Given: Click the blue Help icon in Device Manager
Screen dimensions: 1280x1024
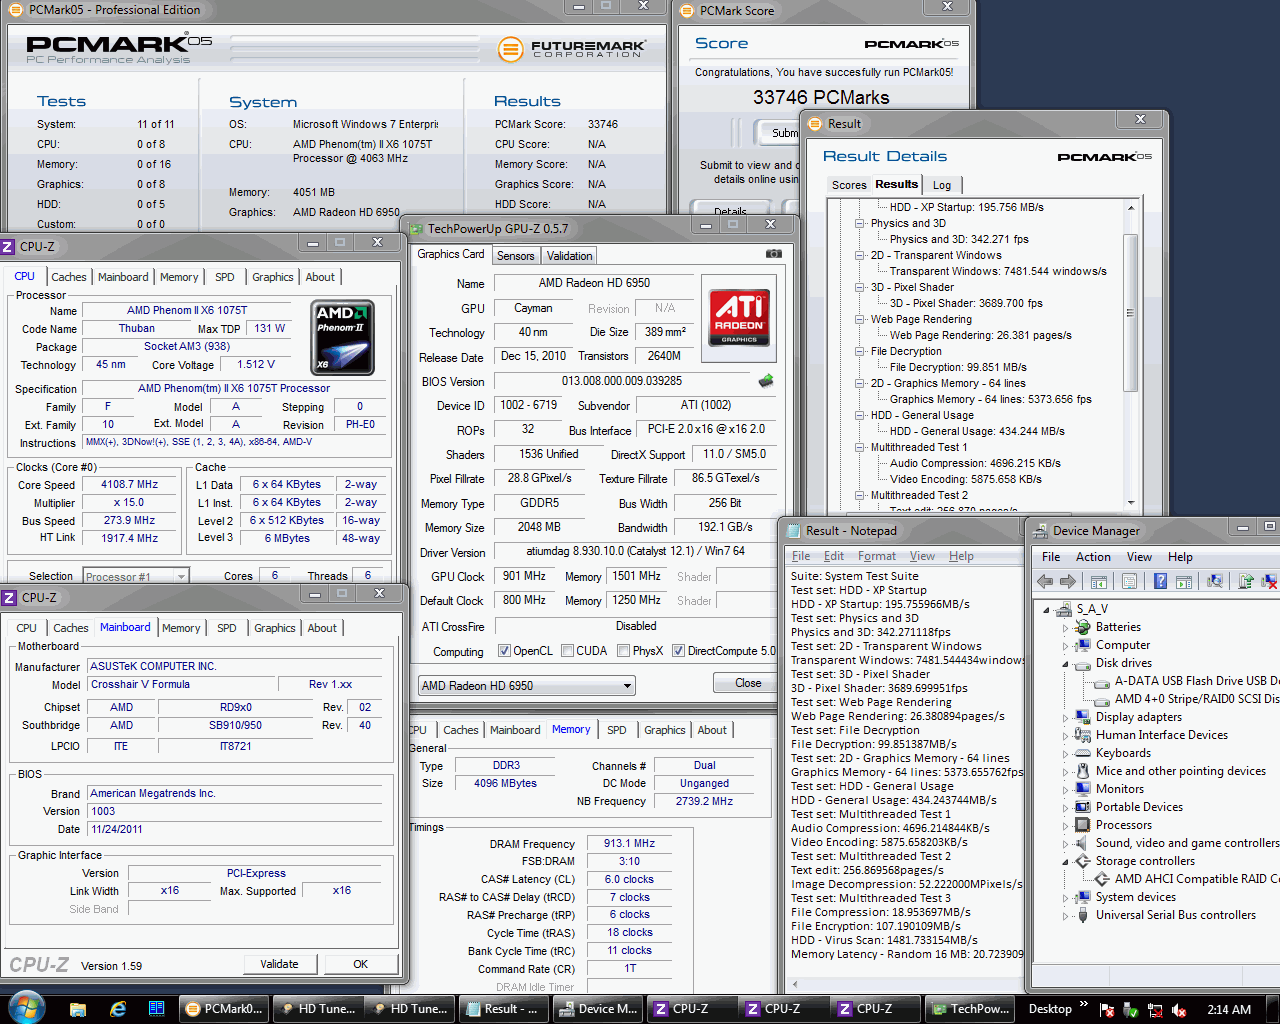Looking at the screenshot, I should 1160,581.
